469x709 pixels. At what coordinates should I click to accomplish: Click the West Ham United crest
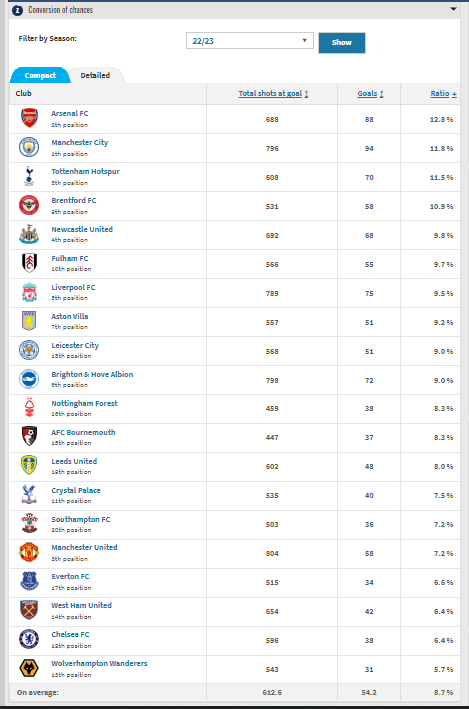pos(29,610)
